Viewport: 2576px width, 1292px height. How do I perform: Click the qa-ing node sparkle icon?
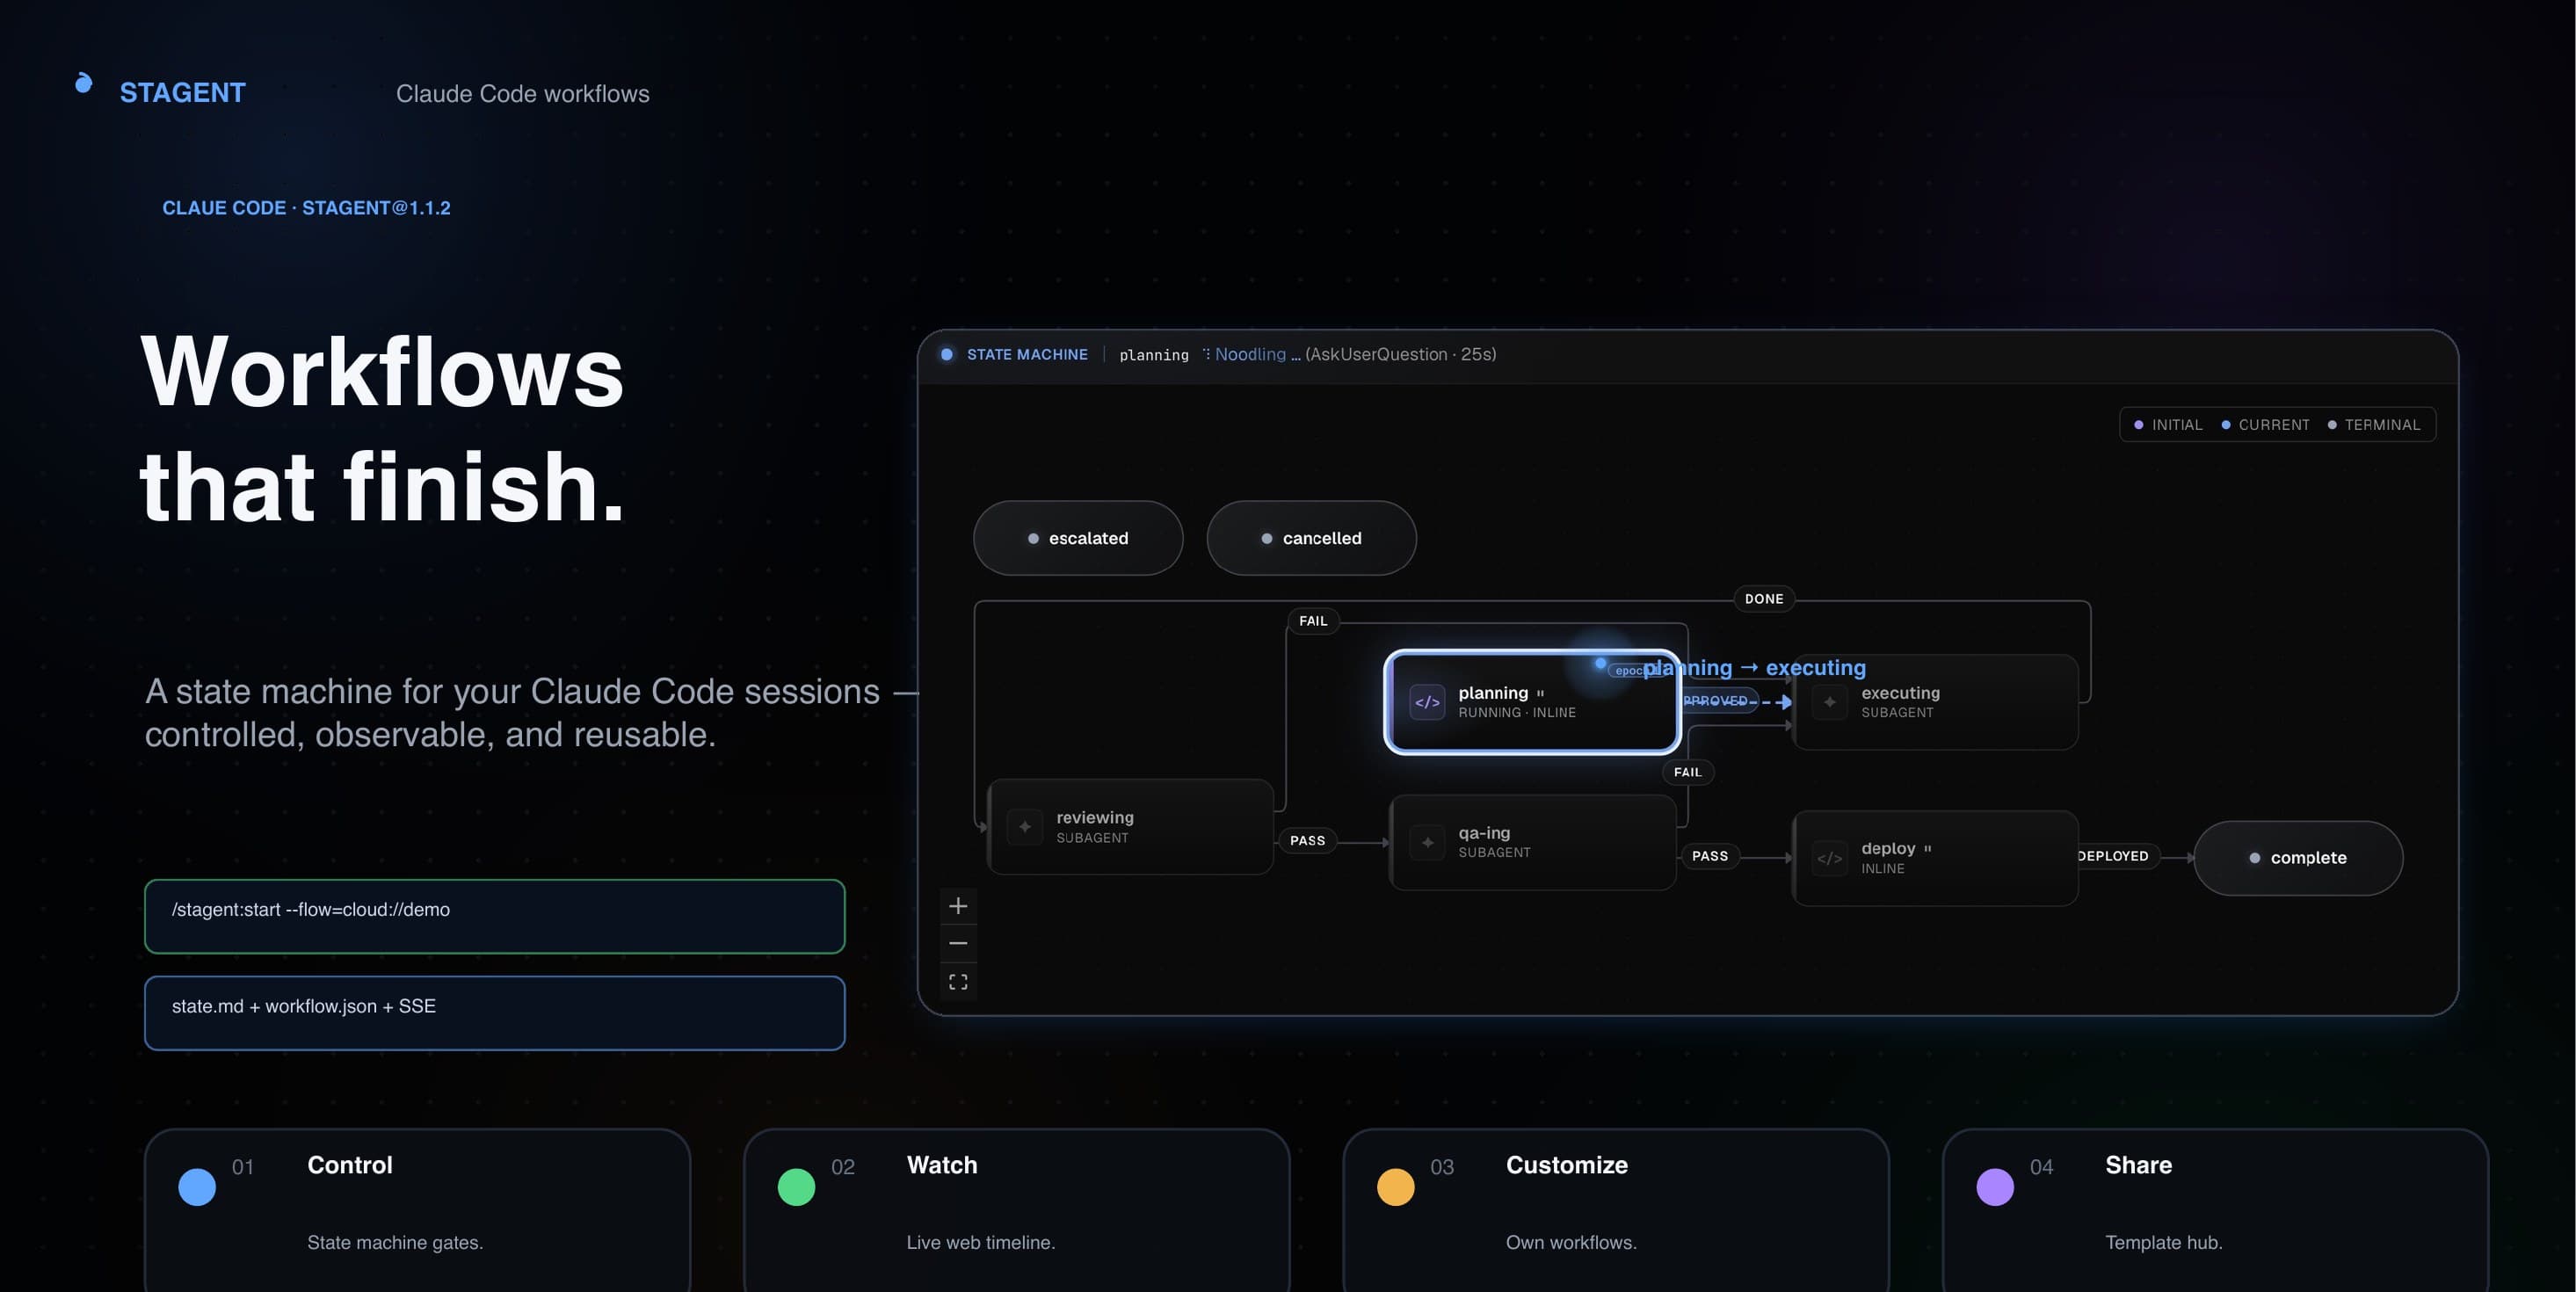point(1427,842)
